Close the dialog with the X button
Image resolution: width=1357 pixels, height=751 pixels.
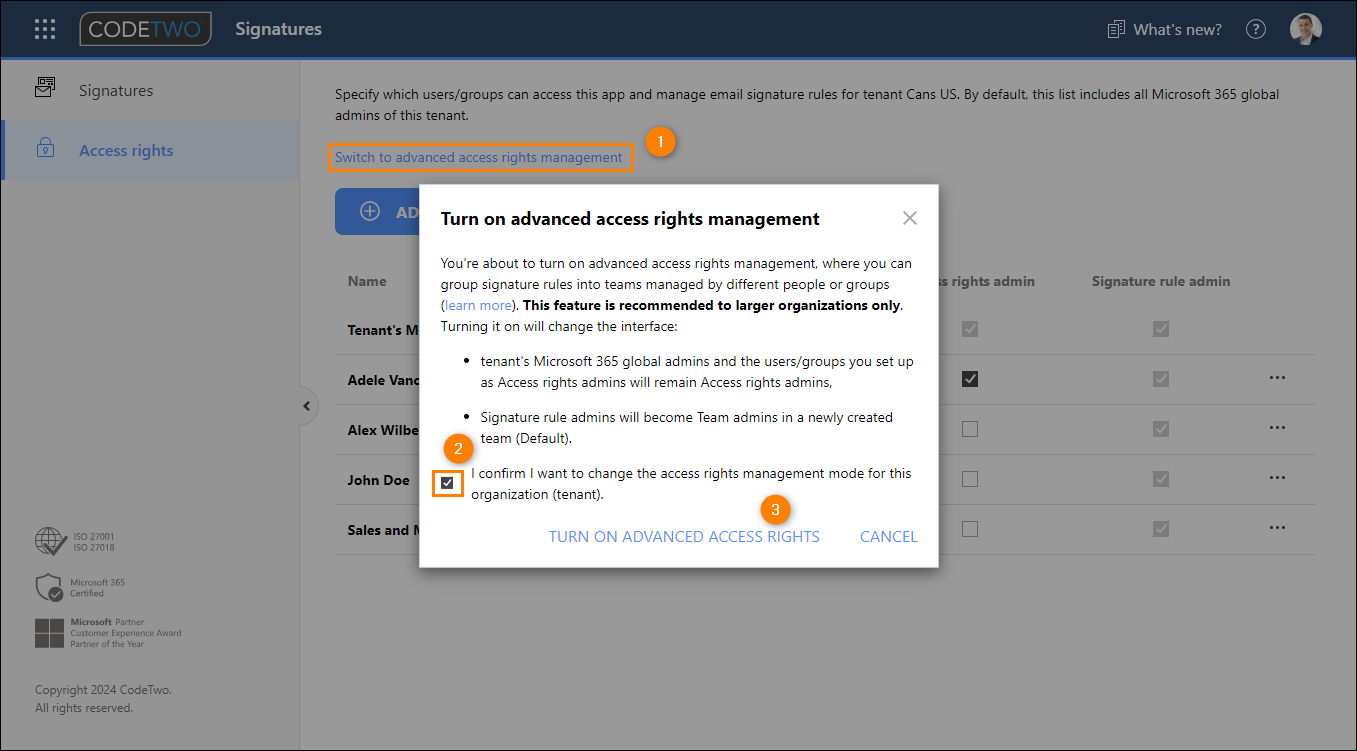tap(910, 218)
